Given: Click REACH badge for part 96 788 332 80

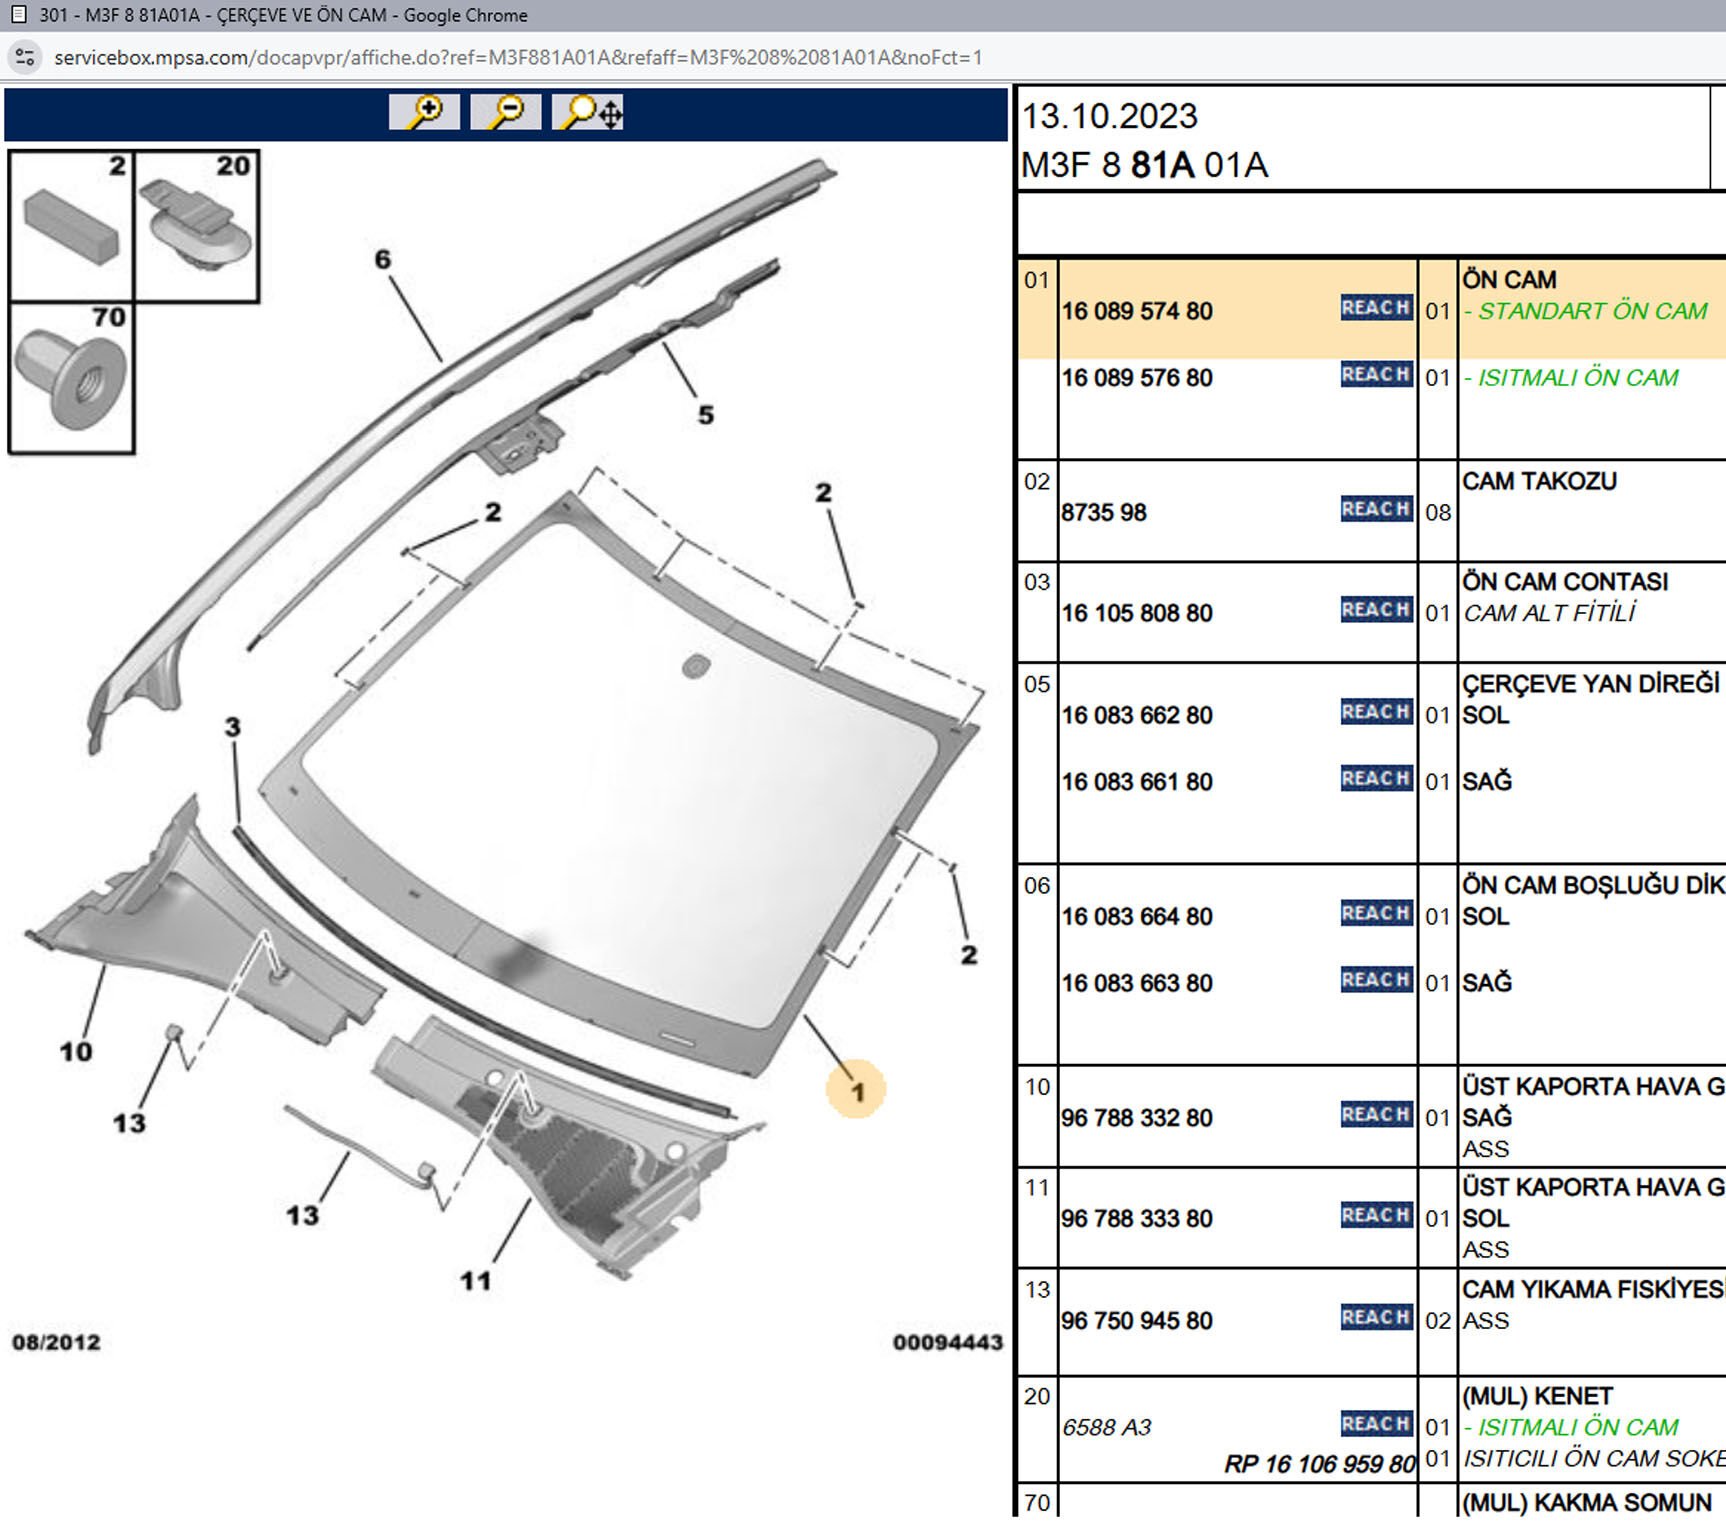Looking at the screenshot, I should tap(1376, 1114).
